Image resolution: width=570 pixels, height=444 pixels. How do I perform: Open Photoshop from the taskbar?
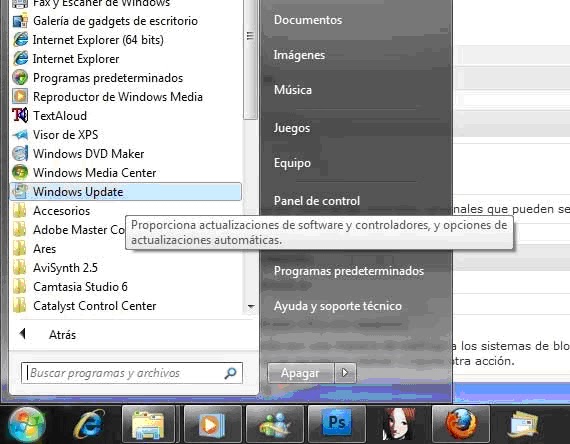[337, 424]
